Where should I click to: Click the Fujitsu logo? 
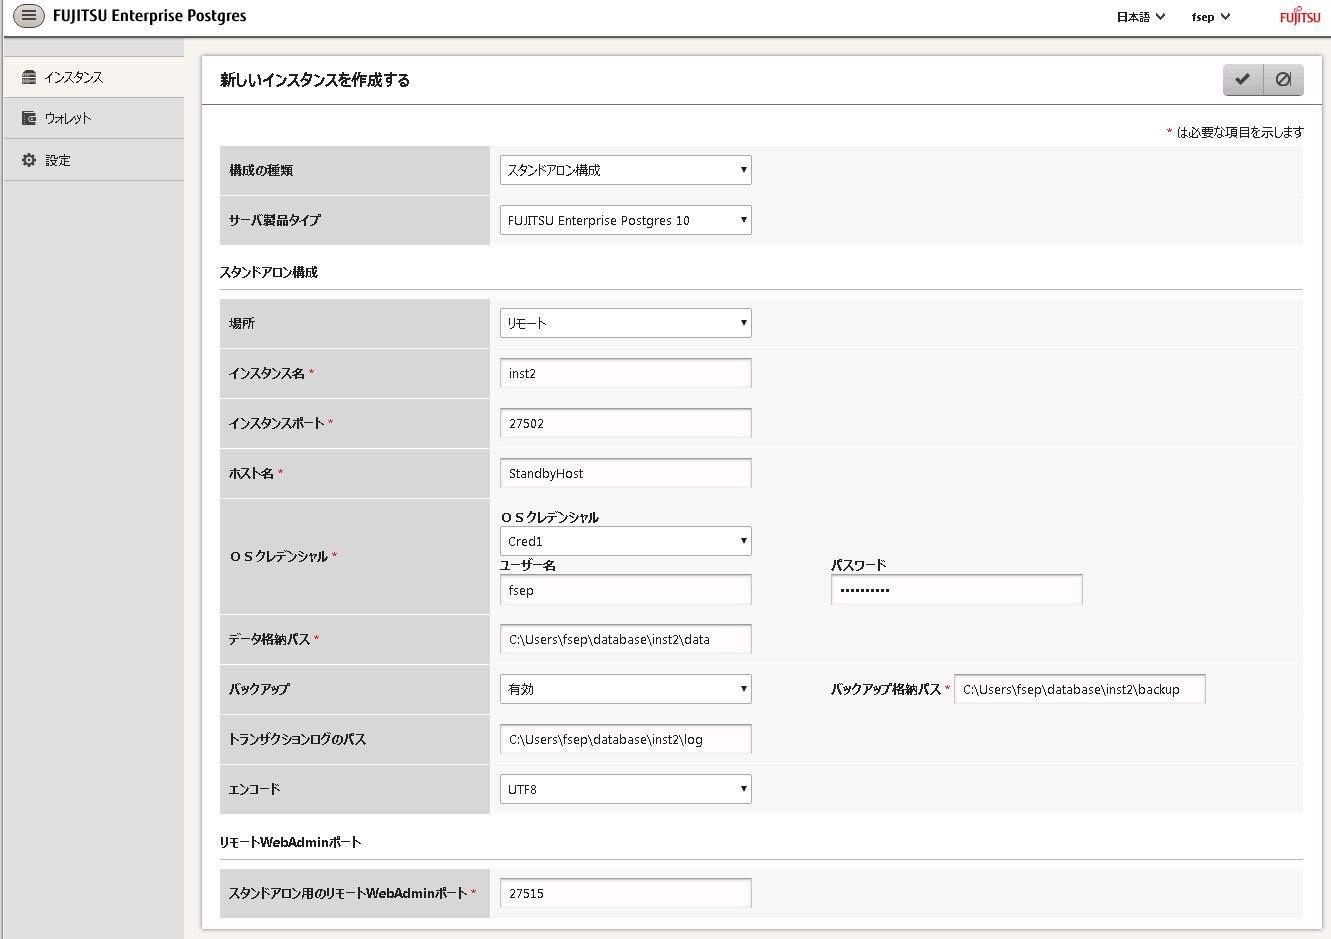point(1300,16)
